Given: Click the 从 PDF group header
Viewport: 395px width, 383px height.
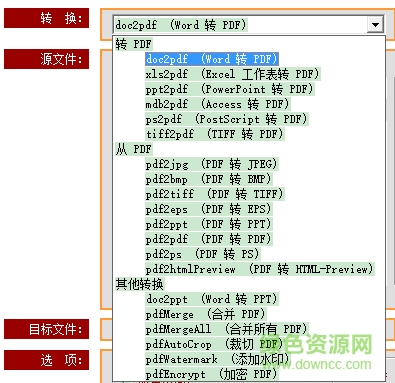Looking at the screenshot, I should [134, 149].
